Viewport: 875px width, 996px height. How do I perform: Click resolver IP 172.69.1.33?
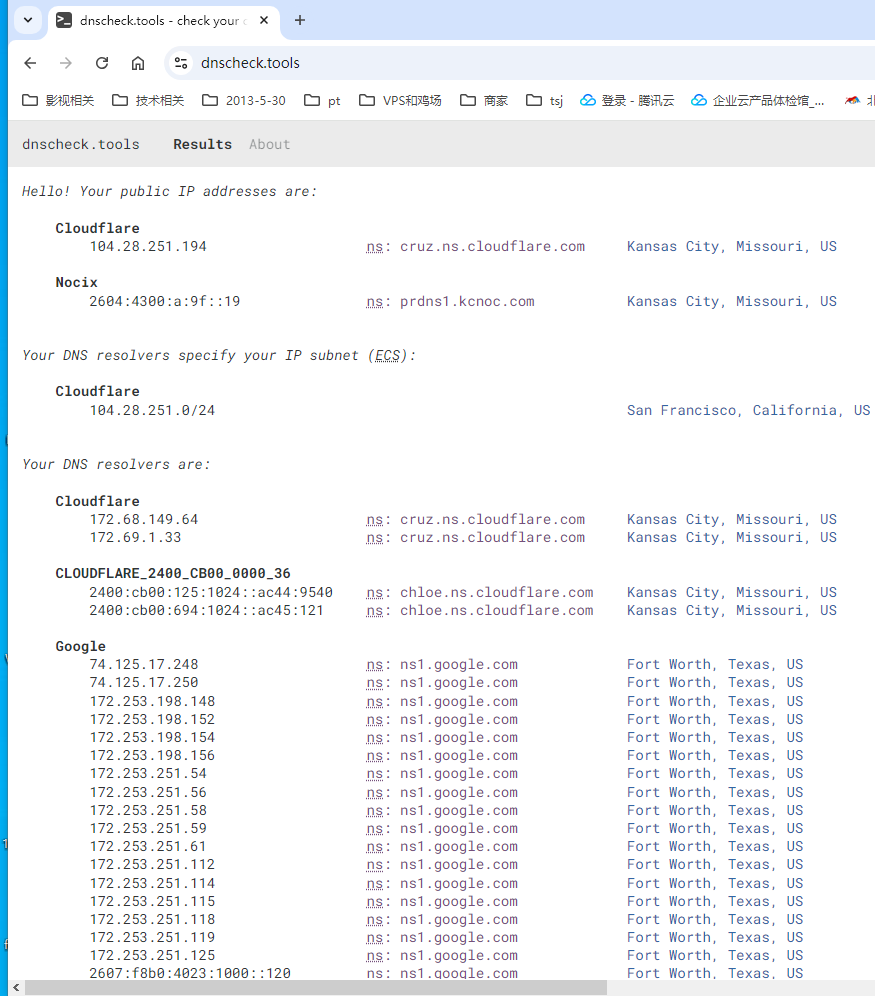(135, 537)
